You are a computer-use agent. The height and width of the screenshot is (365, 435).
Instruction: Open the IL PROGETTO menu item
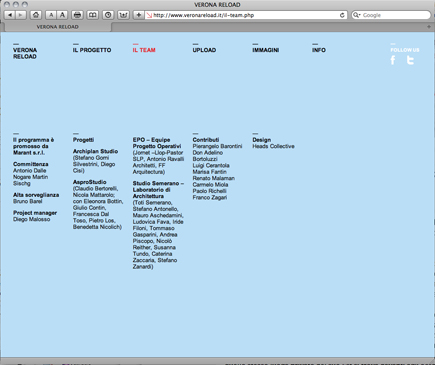click(x=92, y=50)
